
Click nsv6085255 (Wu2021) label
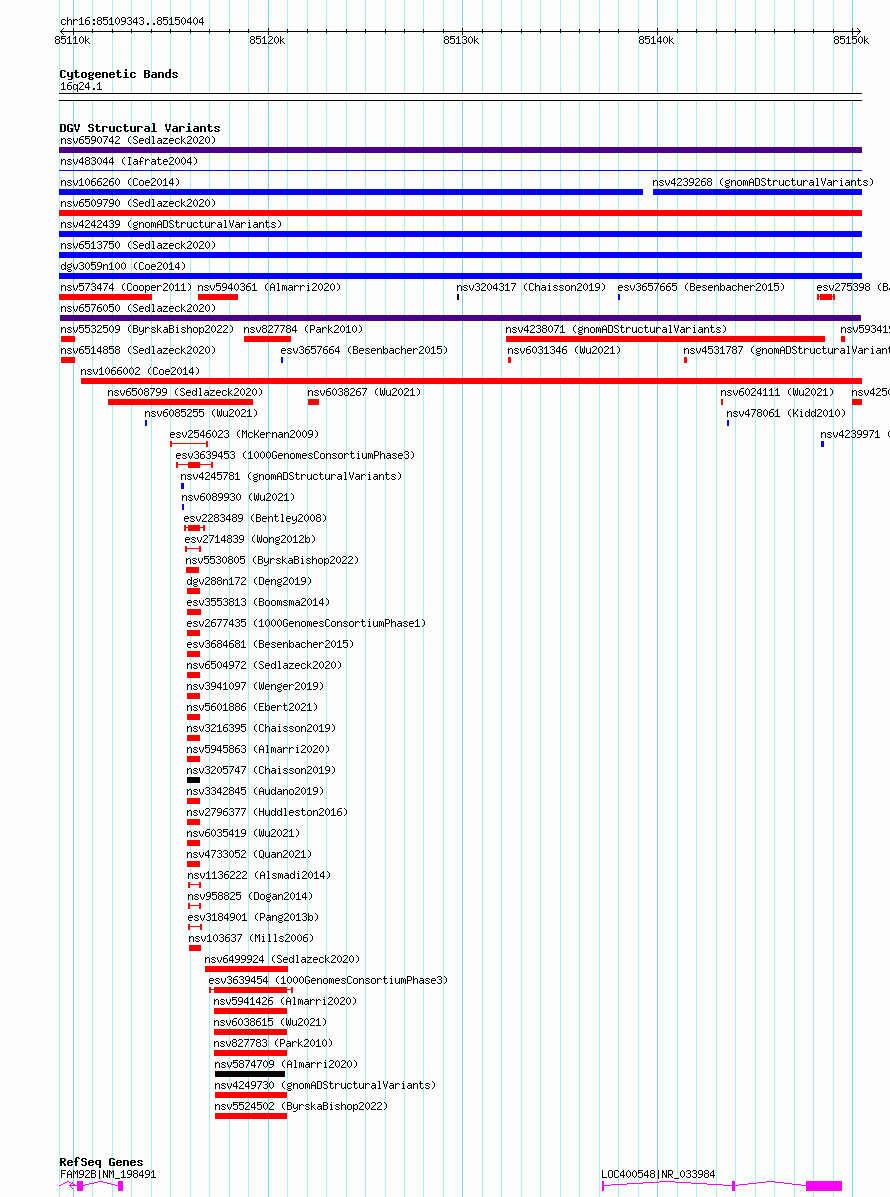pyautogui.click(x=201, y=413)
